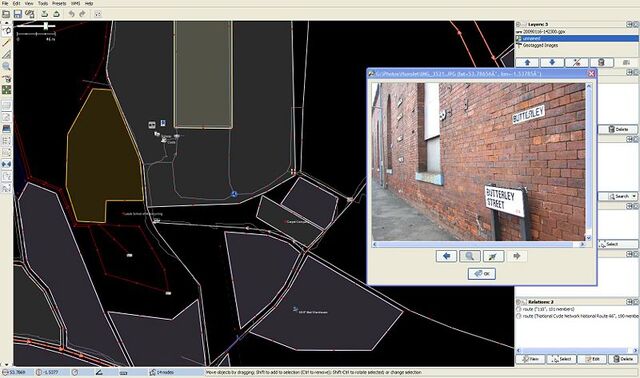Open the Search button dropdown arrow
640x378 pixels.
click(634, 196)
